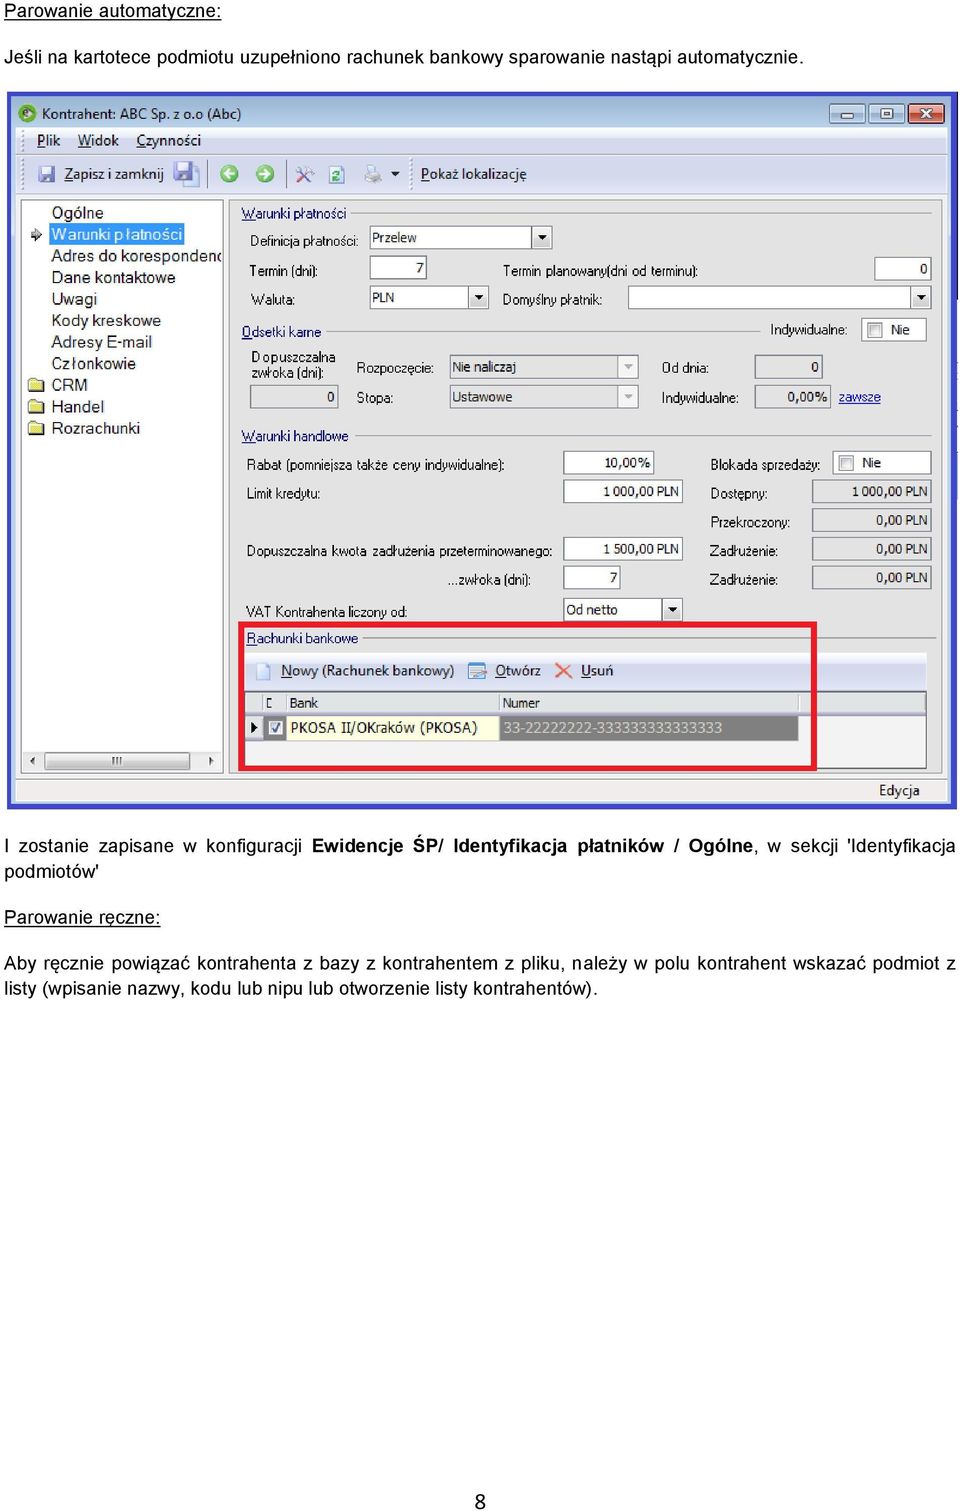Open the Stopa Ustawowe dropdown

(x=629, y=397)
